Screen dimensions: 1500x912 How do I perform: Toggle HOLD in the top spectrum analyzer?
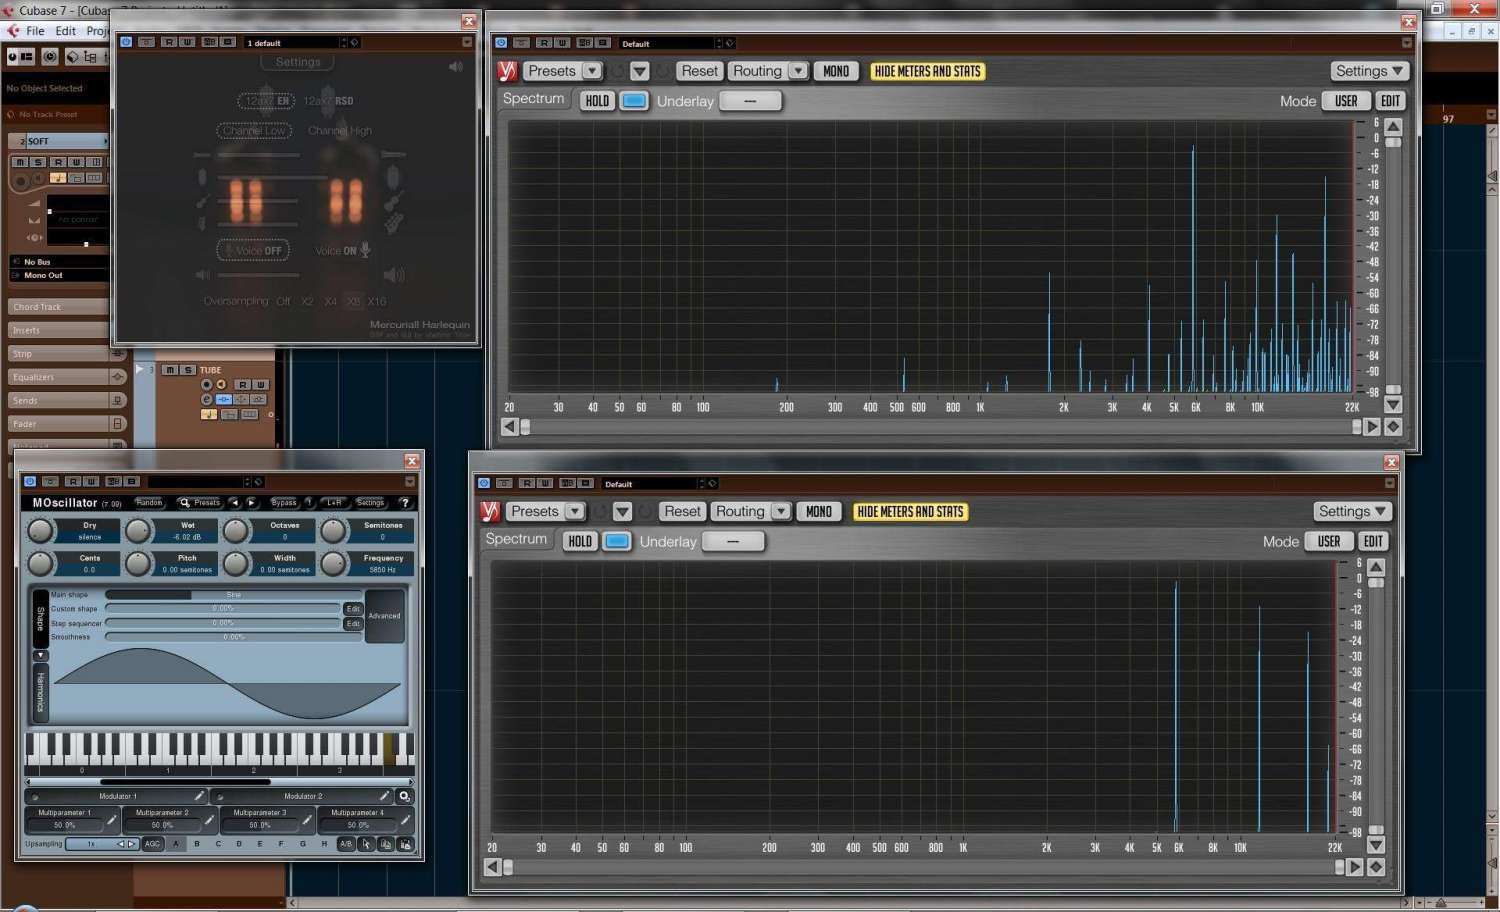click(597, 101)
